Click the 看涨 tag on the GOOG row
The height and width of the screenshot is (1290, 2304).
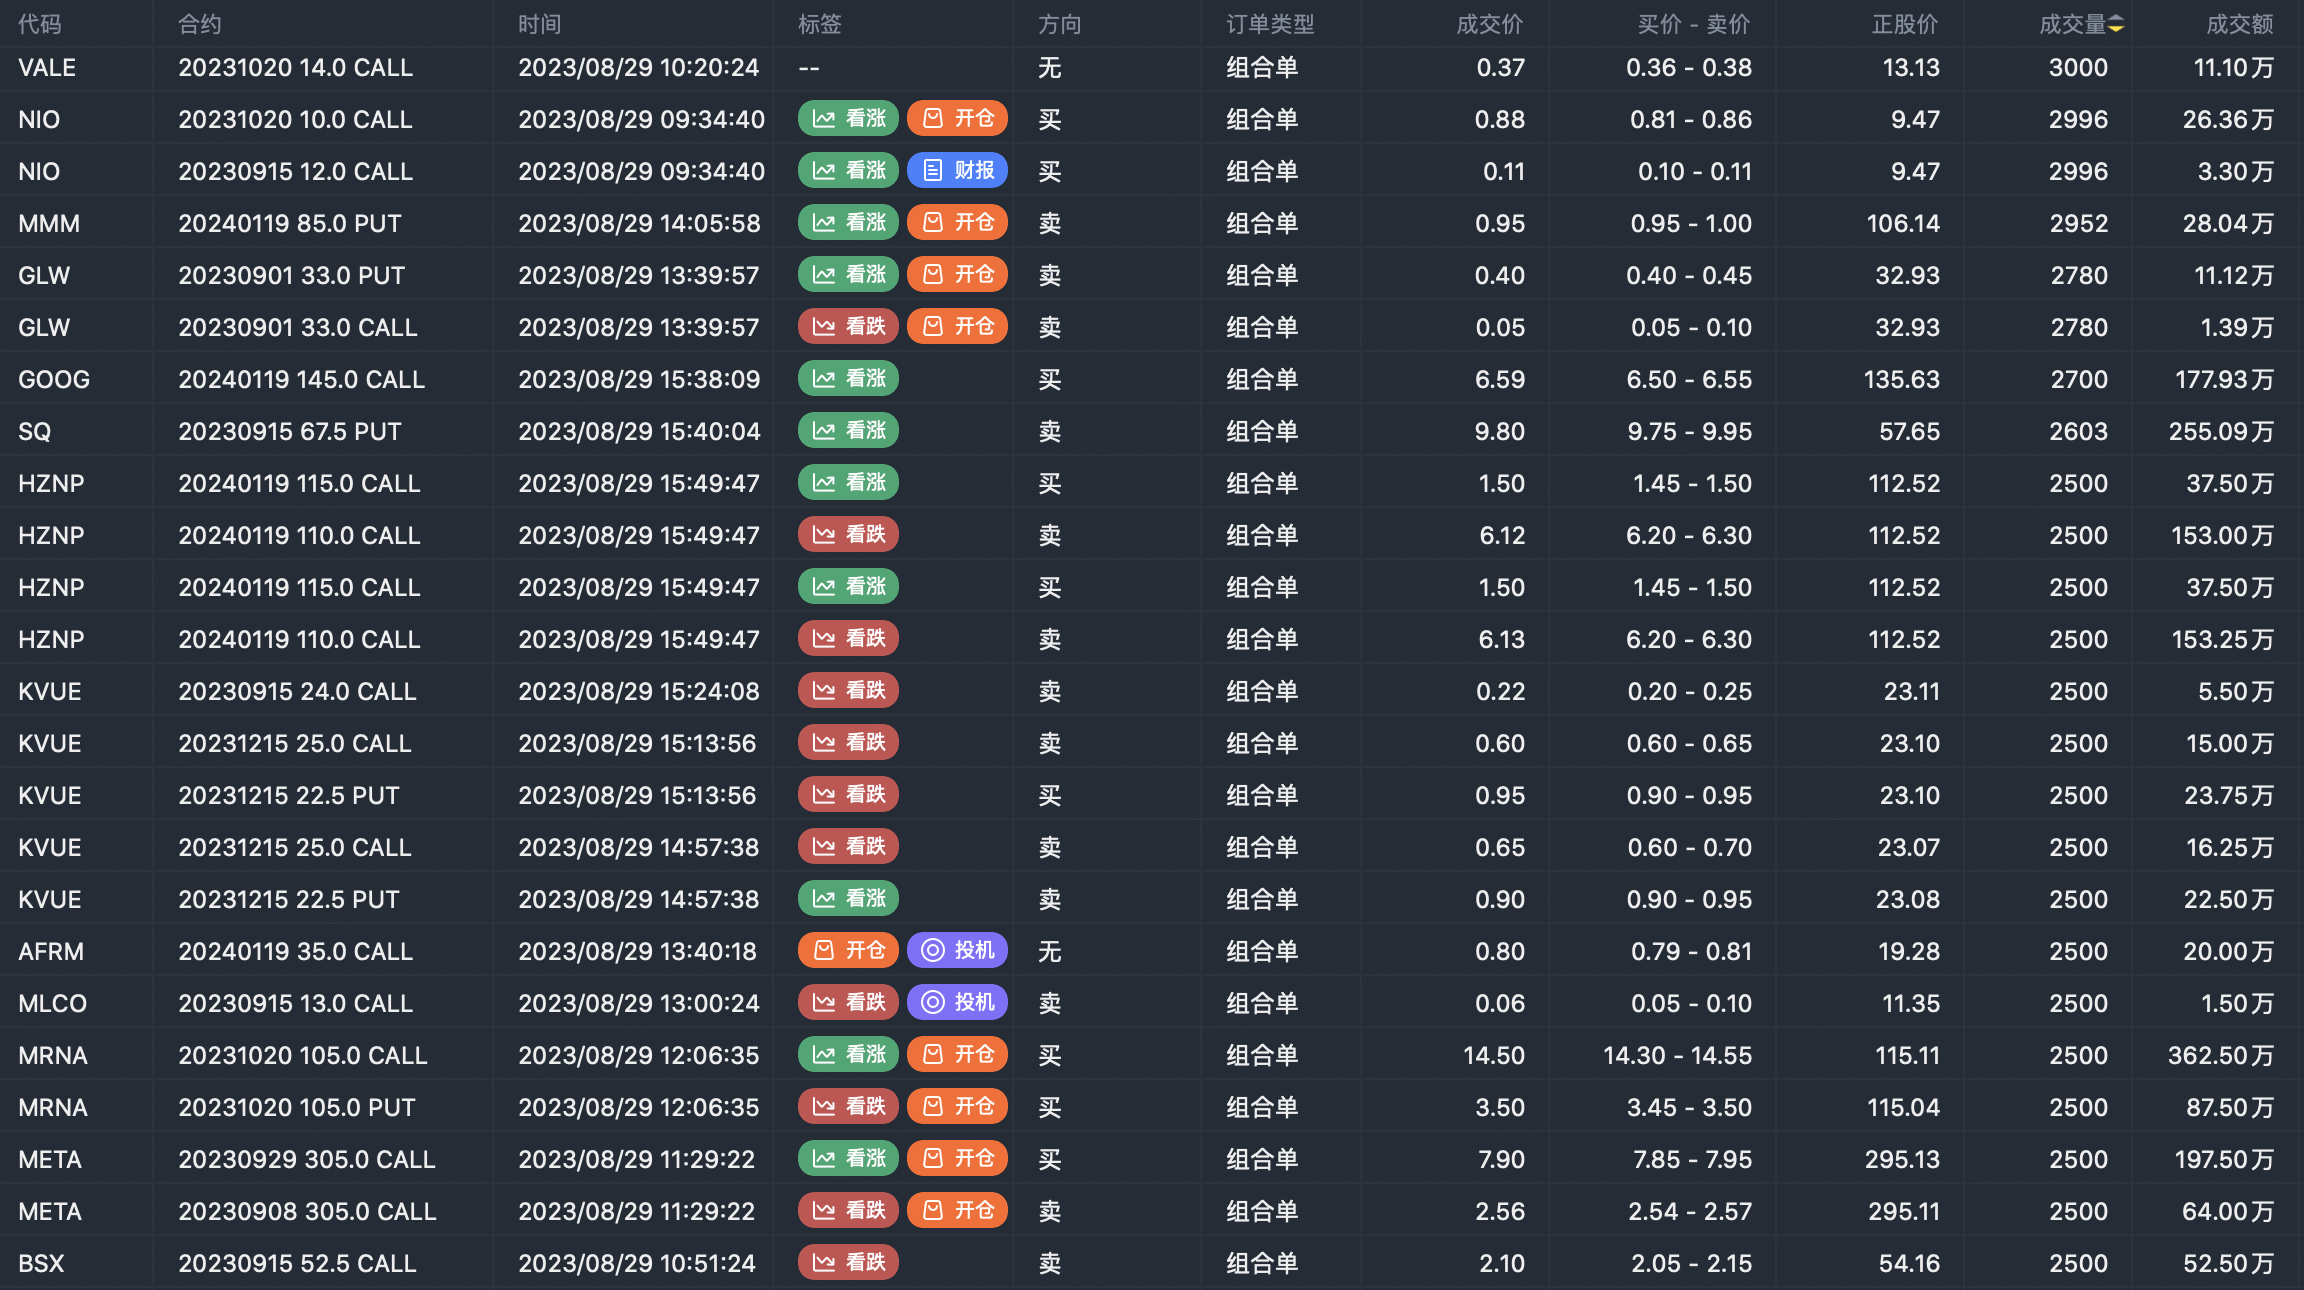click(848, 379)
